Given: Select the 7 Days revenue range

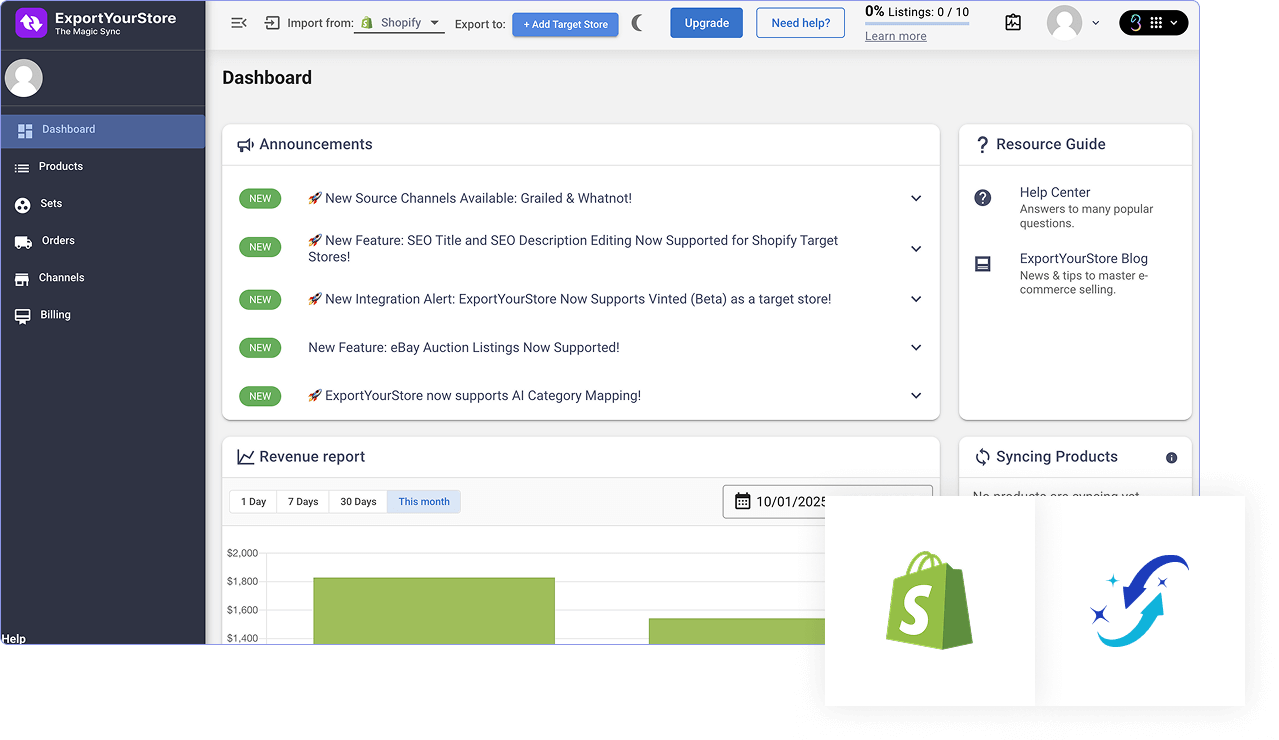Looking at the screenshot, I should pos(303,502).
